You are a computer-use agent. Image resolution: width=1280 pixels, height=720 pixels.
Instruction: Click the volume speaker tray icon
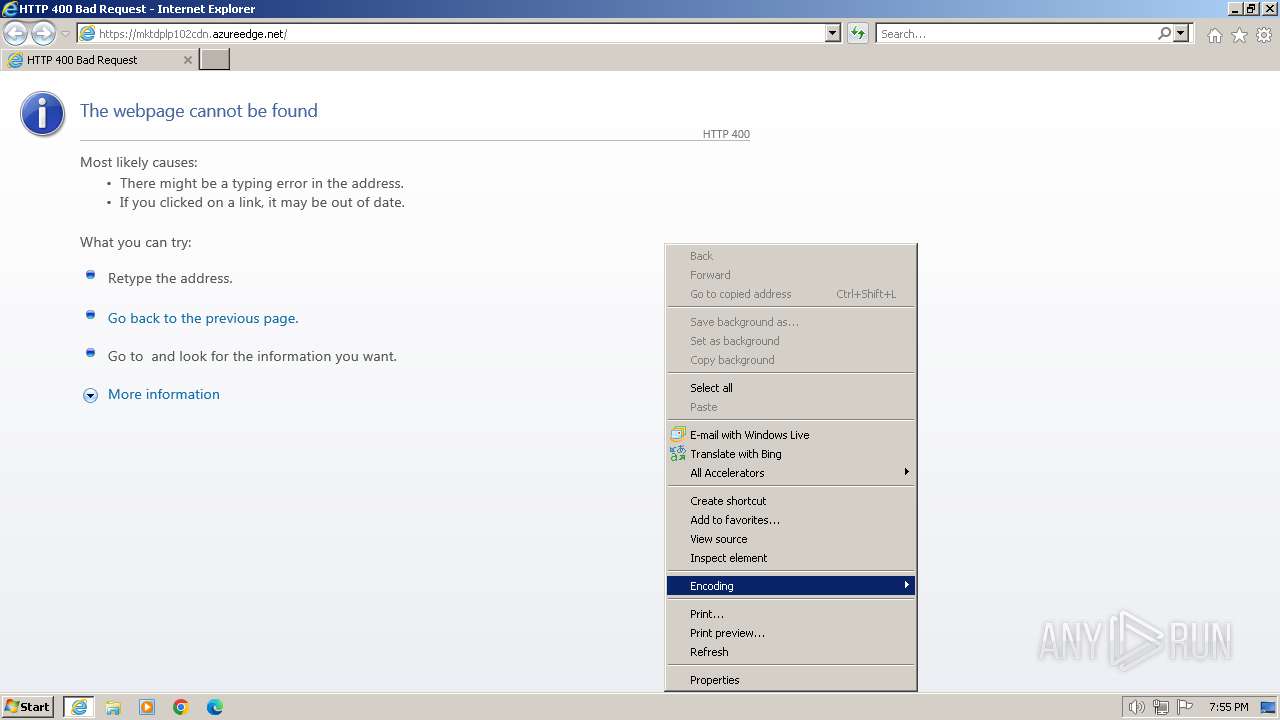pyautogui.click(x=1136, y=707)
